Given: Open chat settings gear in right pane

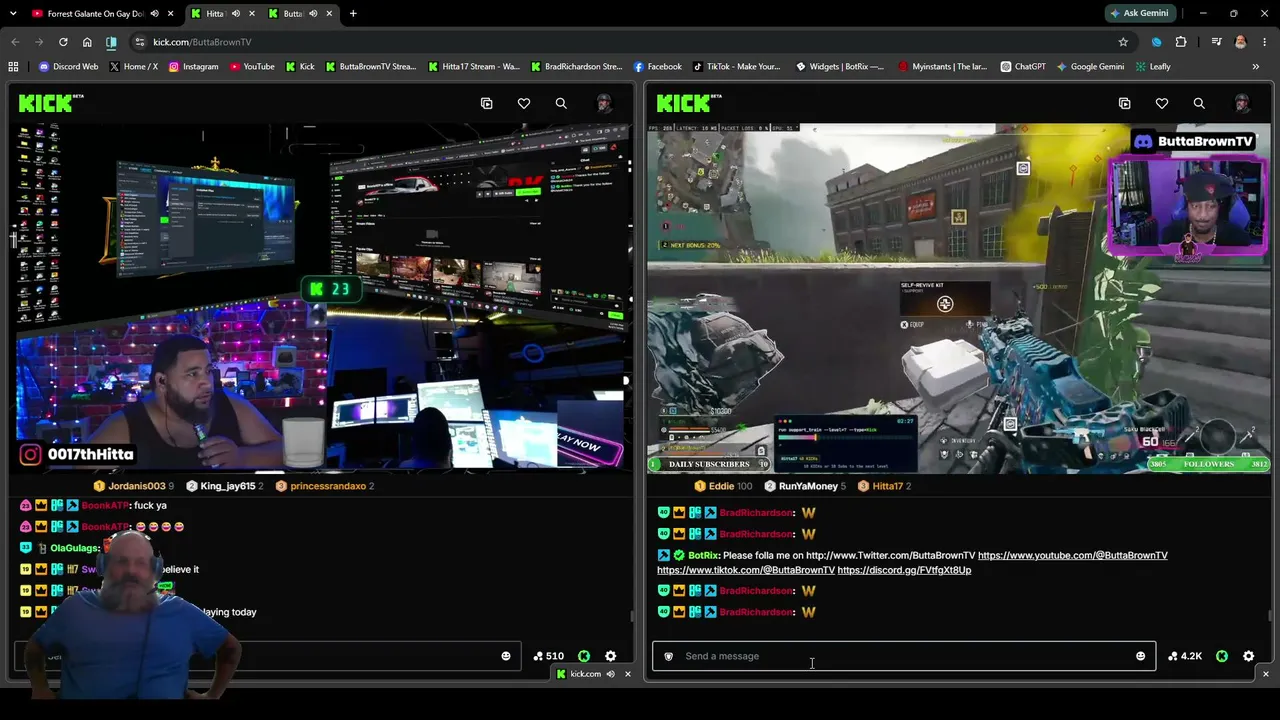Looking at the screenshot, I should pyautogui.click(x=1249, y=656).
